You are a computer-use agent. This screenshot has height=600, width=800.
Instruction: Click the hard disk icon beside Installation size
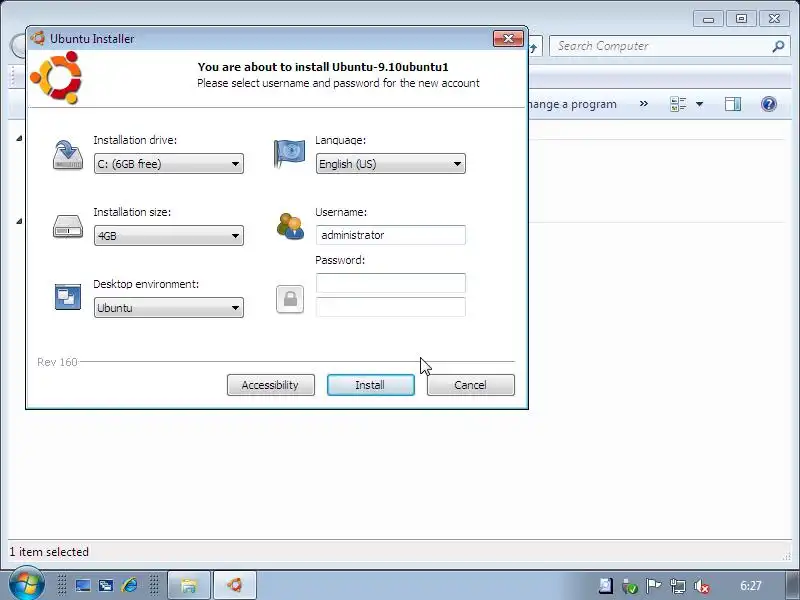(68, 227)
